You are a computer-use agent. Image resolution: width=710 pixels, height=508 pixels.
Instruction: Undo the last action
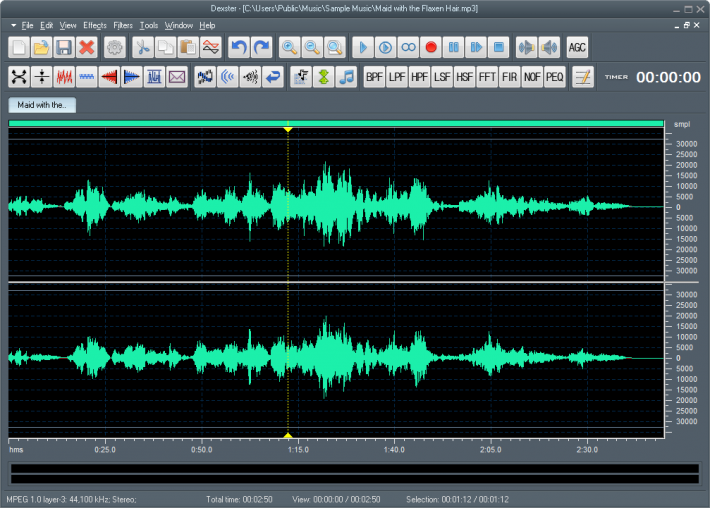coord(239,48)
